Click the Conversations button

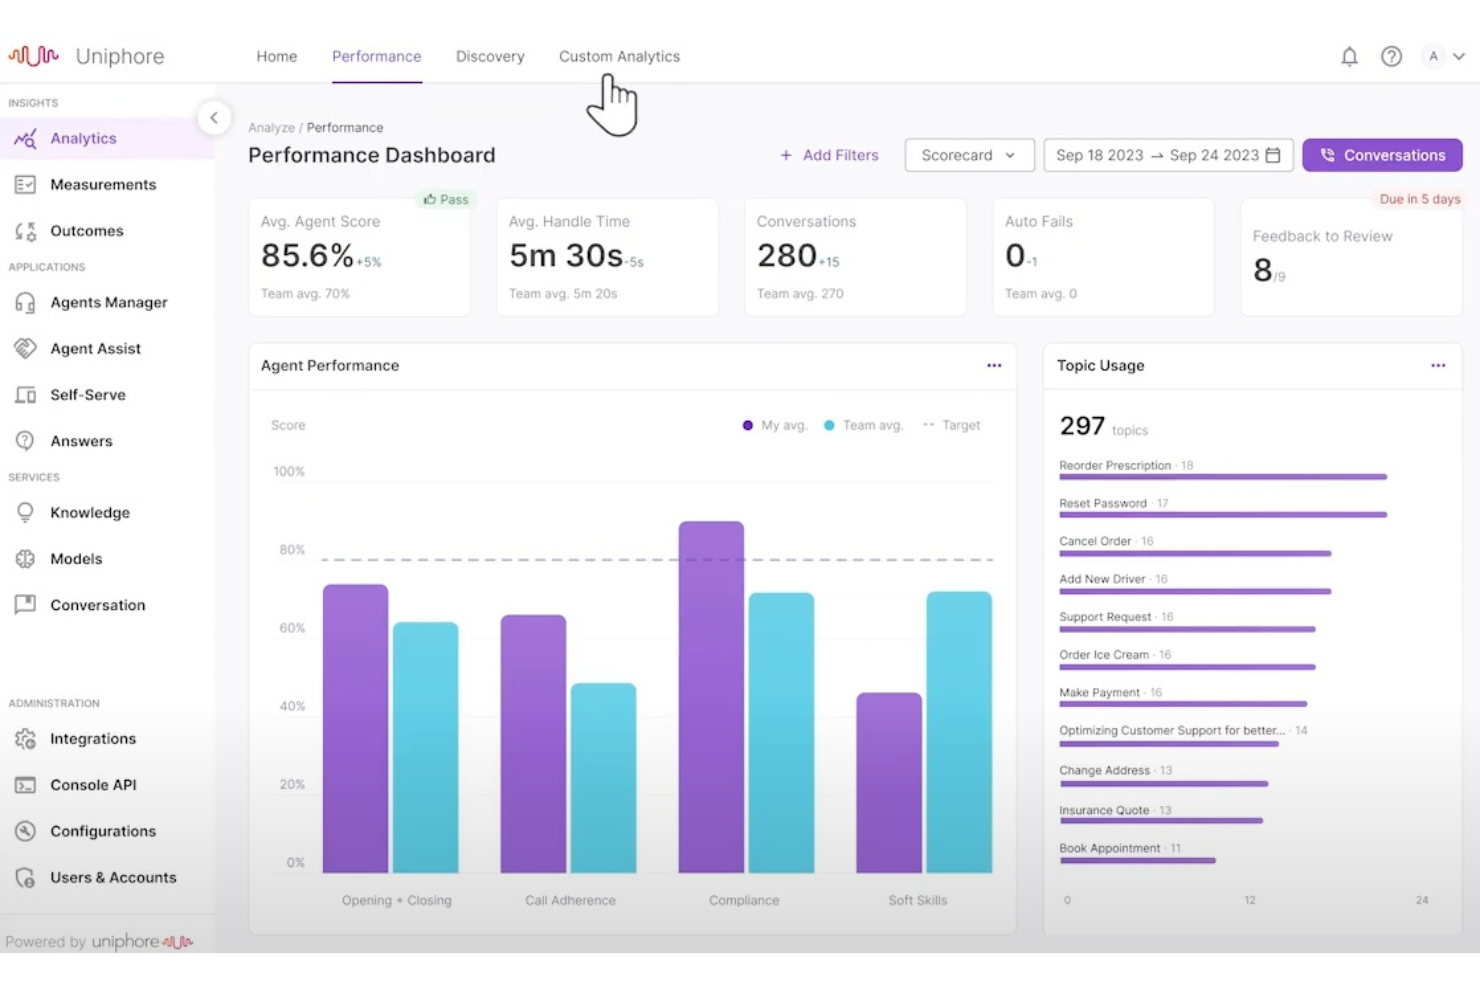(x=1382, y=155)
